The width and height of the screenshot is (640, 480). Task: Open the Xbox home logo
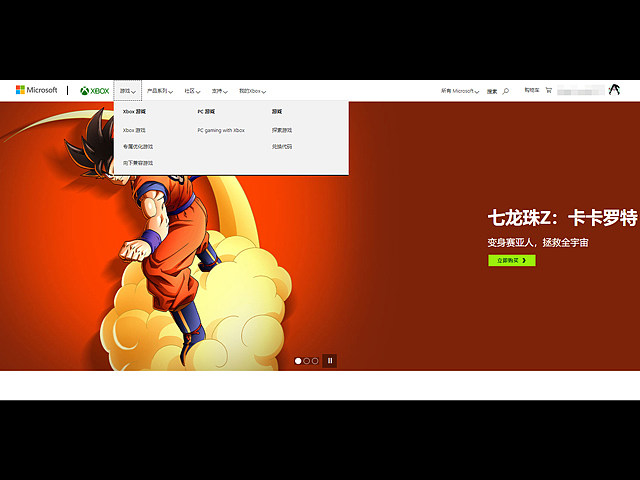95,91
